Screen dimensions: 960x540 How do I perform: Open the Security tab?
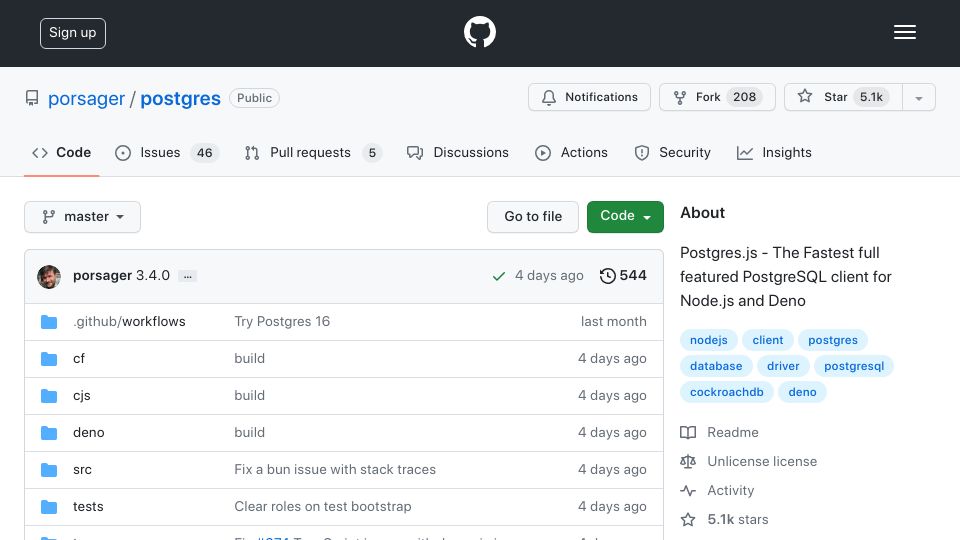[x=672, y=152]
